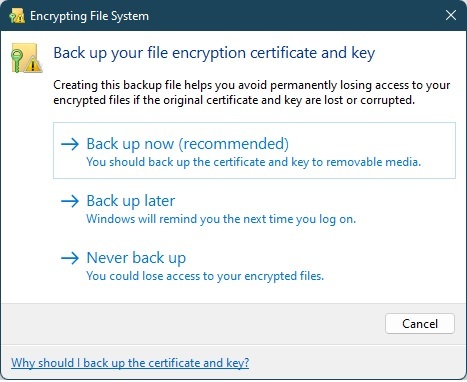Click the large key with warning icon
Image resolution: width=467 pixels, height=382 pixels.
[27, 58]
